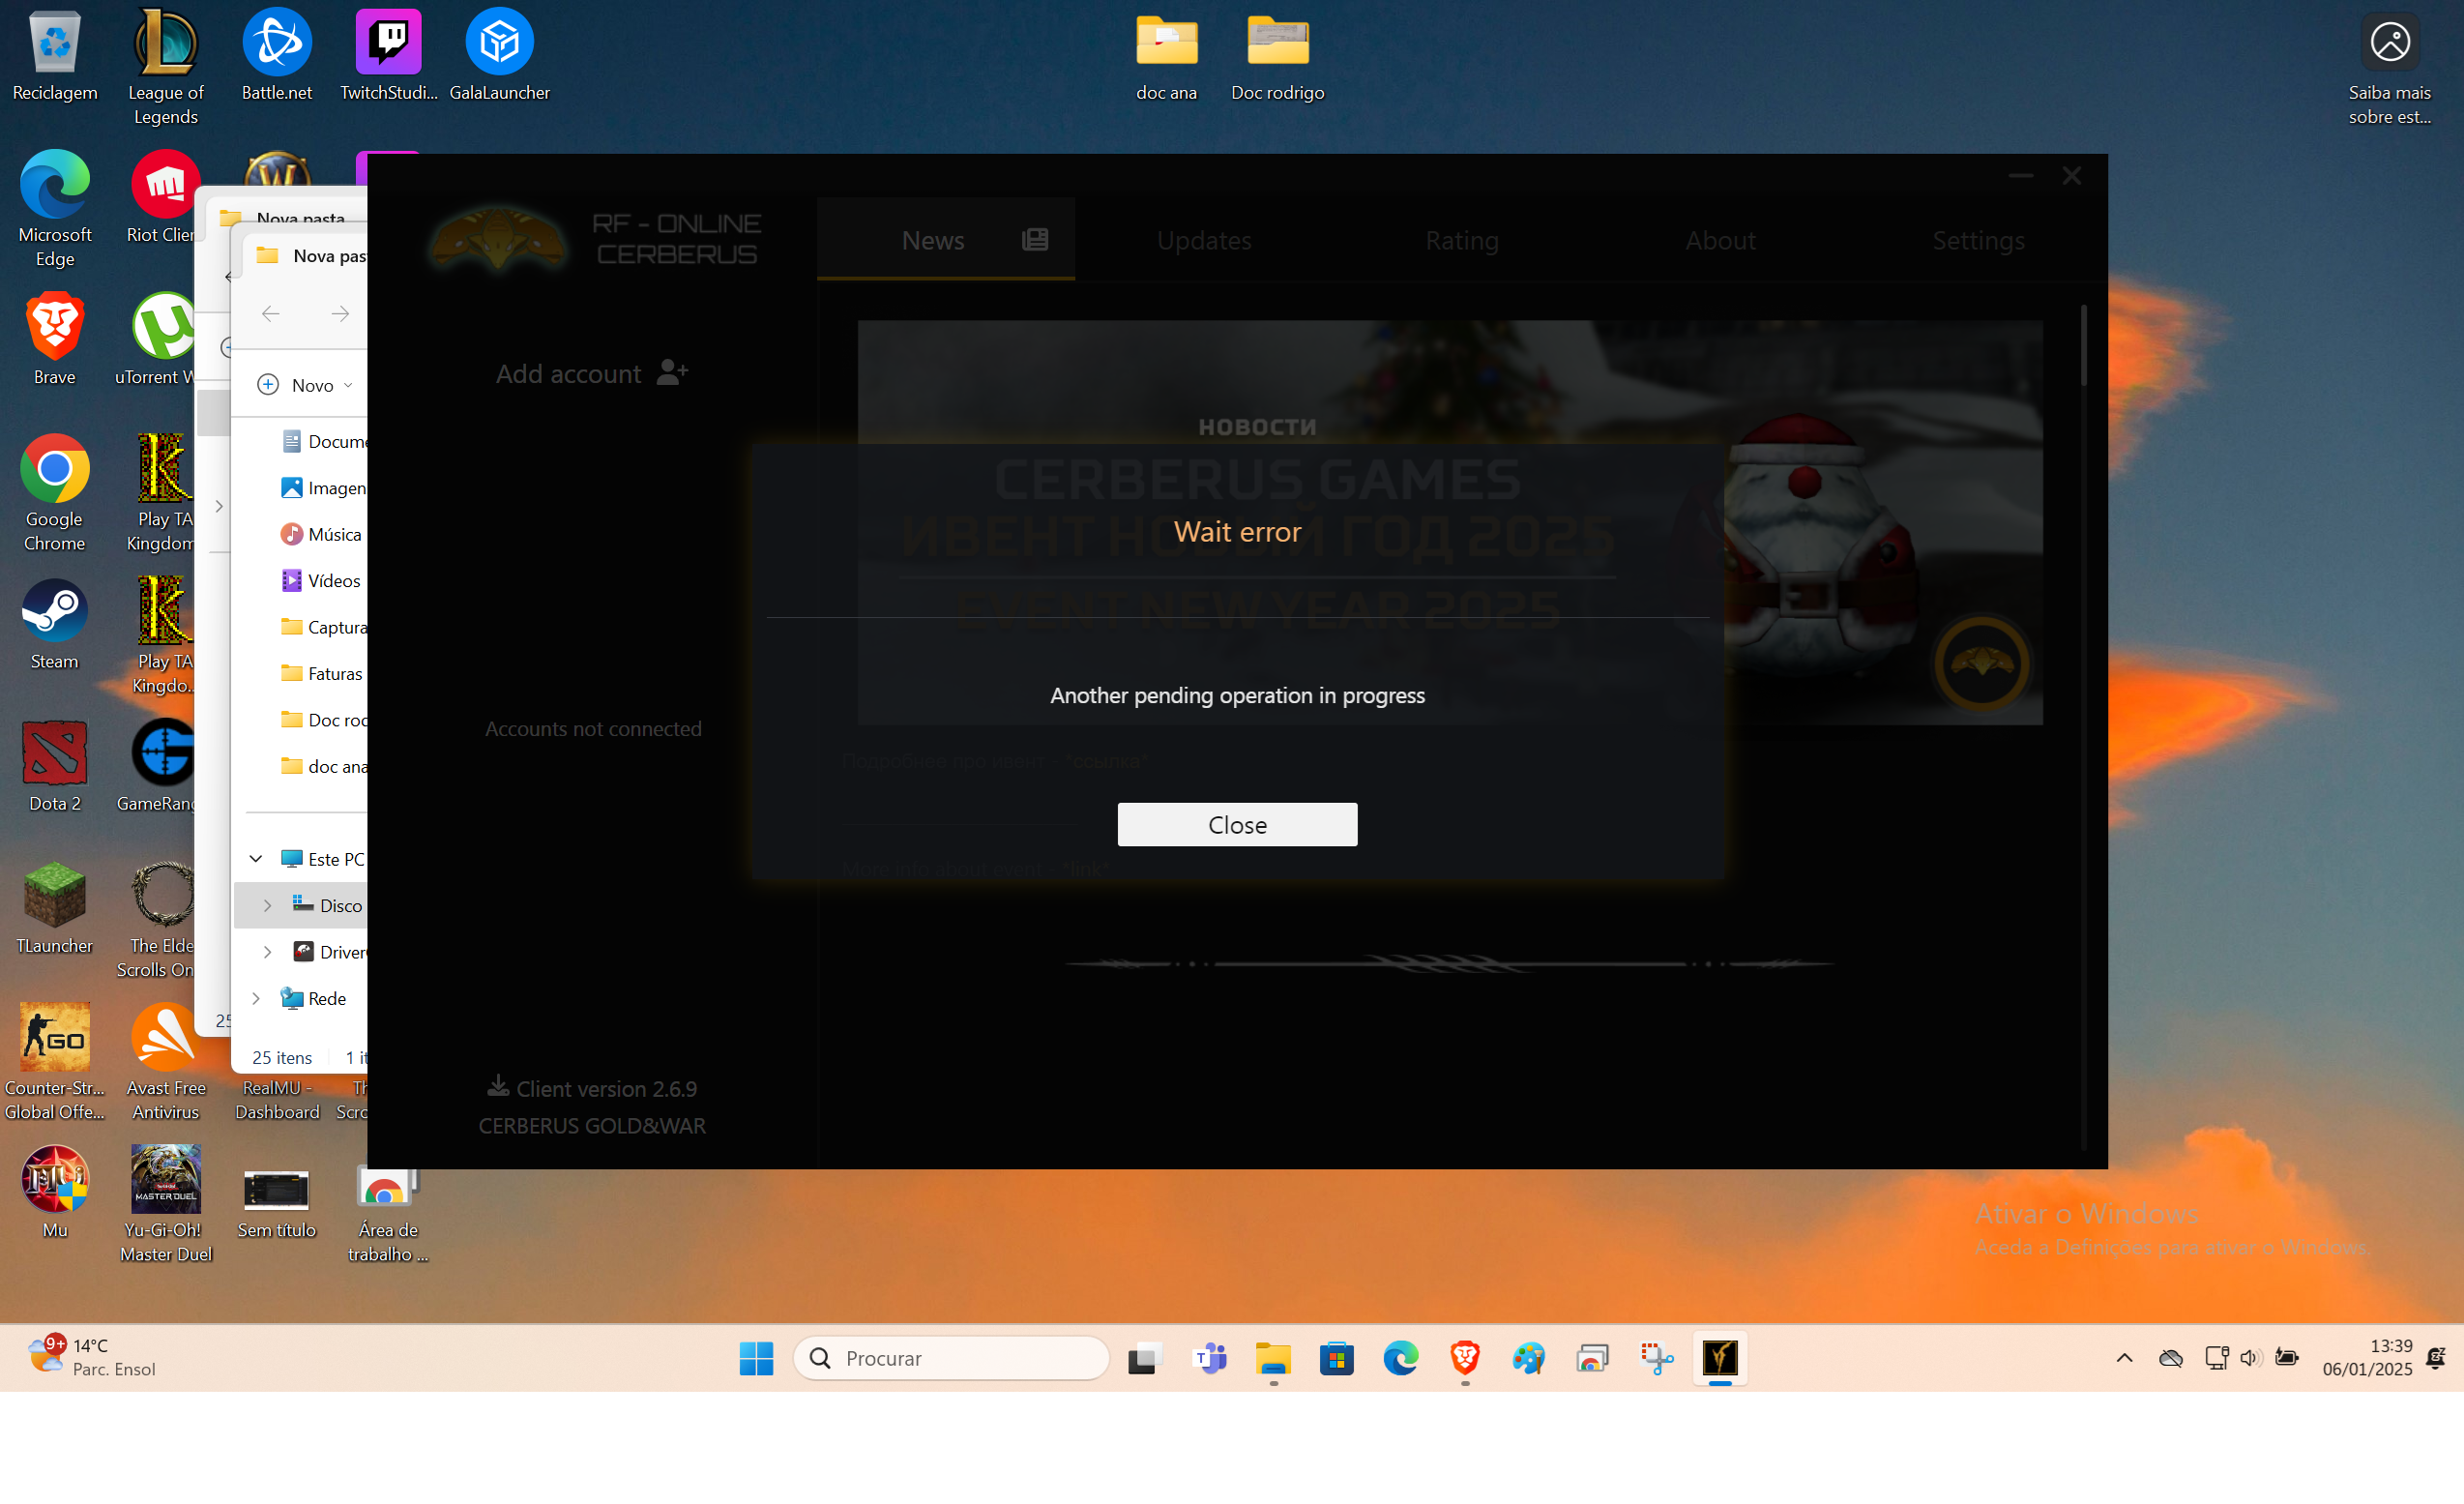Open Brave browser from taskbar
Image resolution: width=2464 pixels, height=1504 pixels.
point(1465,1358)
